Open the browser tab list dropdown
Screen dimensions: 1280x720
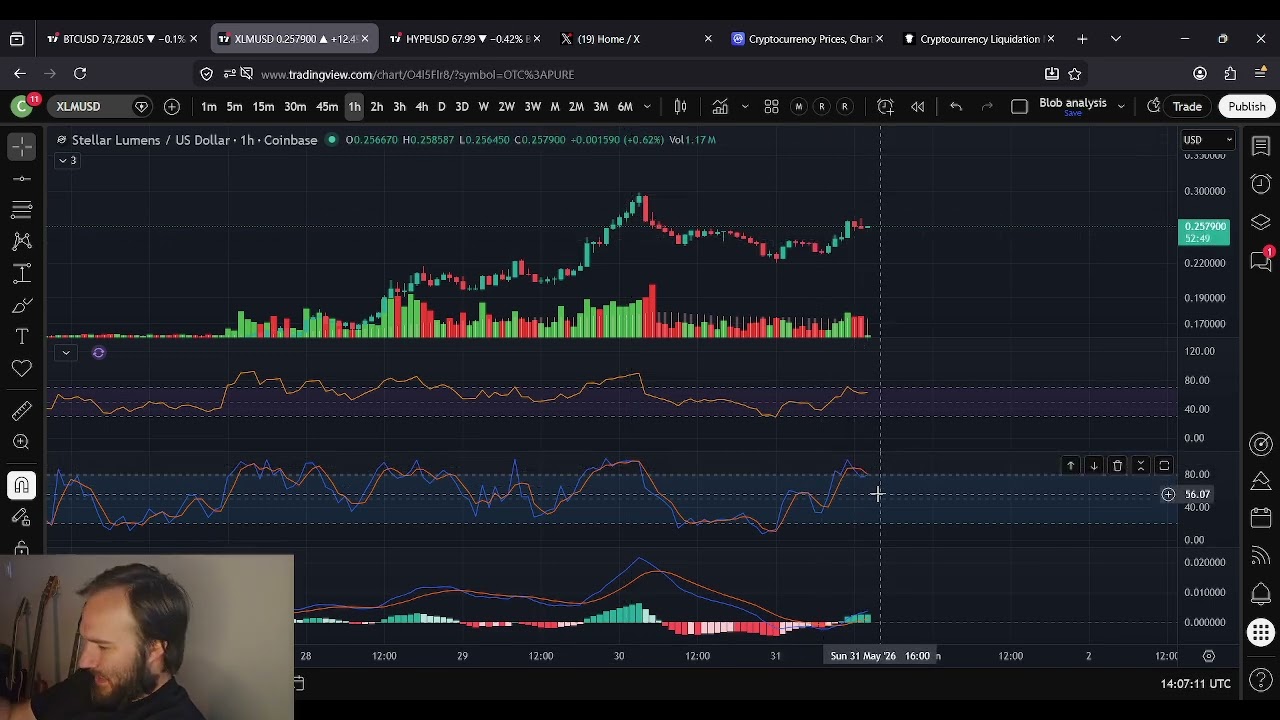[x=1115, y=39]
